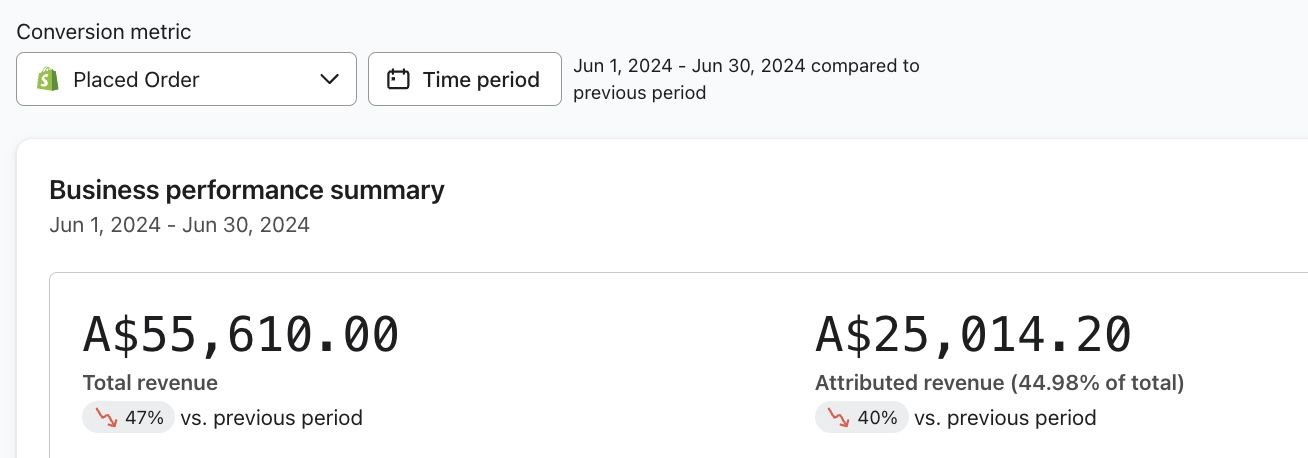Open the Time period picker
The width and height of the screenshot is (1308, 458).
(x=464, y=79)
